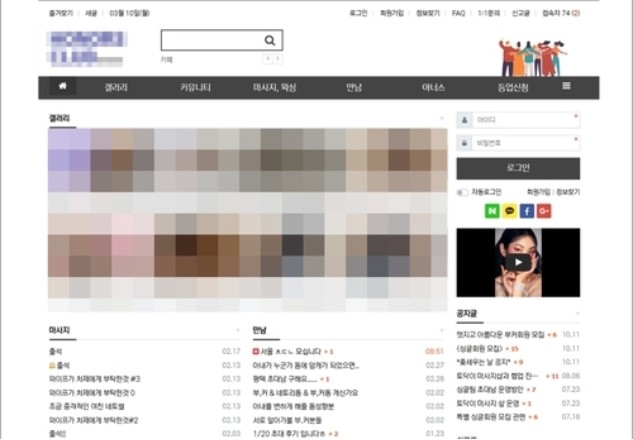Open 만남 post timed 08:51
633x440 pixels.
tap(291, 352)
